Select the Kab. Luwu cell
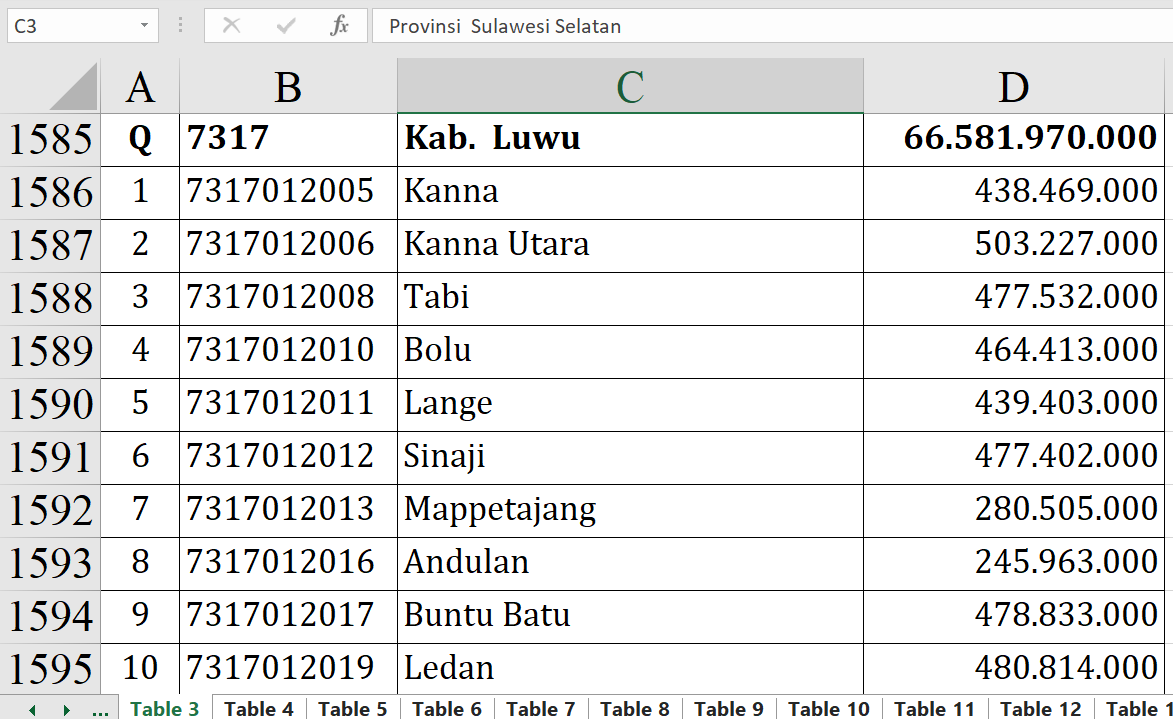Viewport: 1173px width, 719px height. tap(630, 139)
